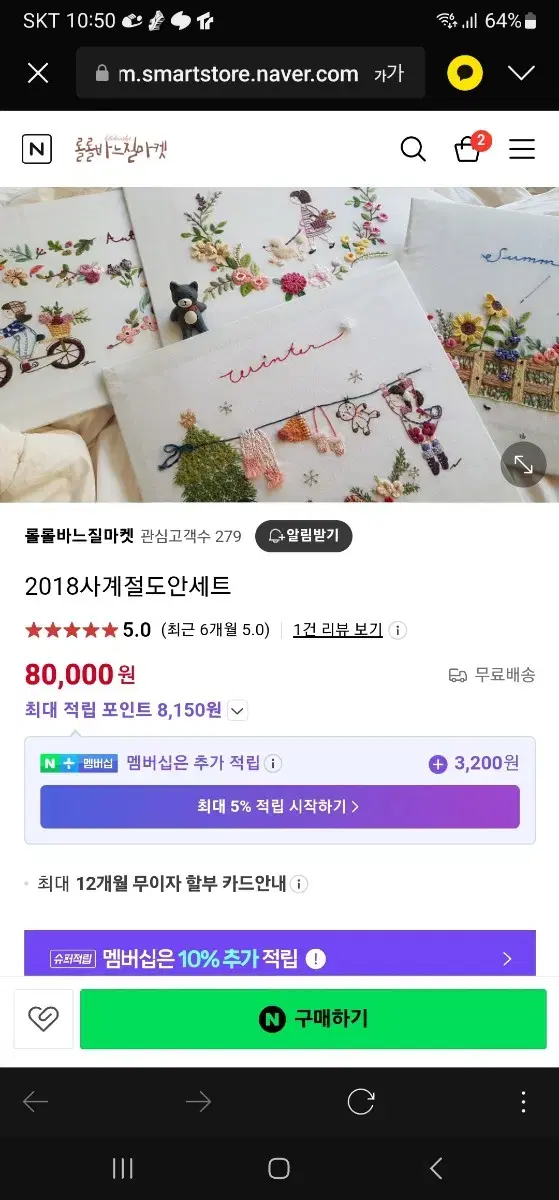Open the 1건 리뷰 보기 link

coord(338,630)
